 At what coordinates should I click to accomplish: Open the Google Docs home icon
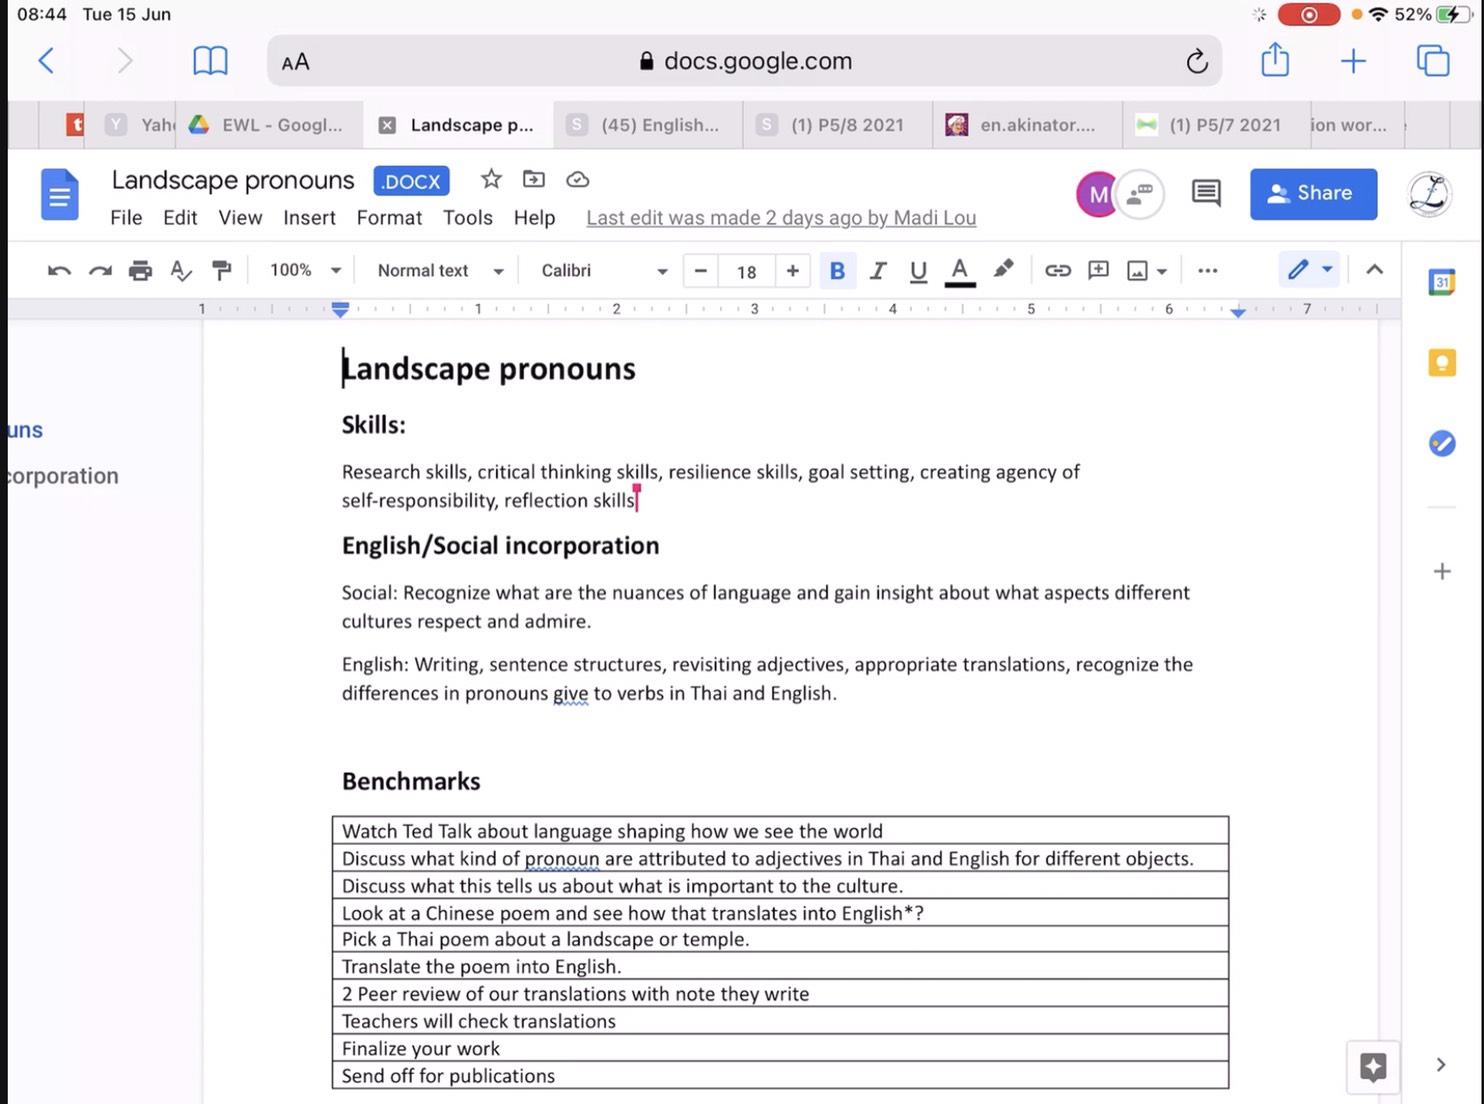[x=60, y=194]
